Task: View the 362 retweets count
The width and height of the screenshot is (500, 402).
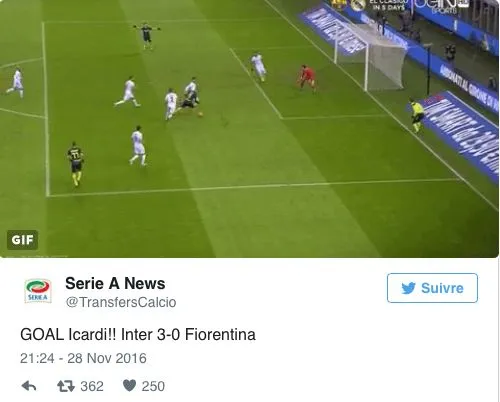Action: (92, 387)
